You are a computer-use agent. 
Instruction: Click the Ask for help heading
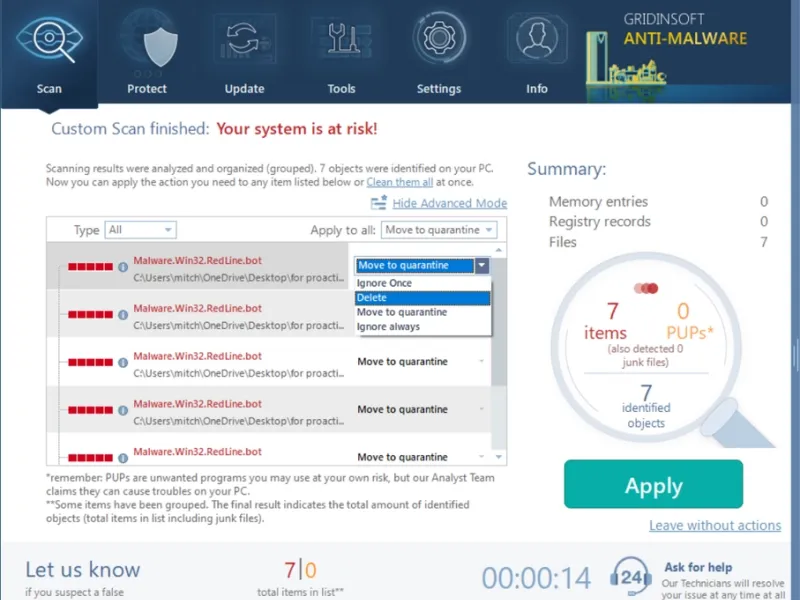(x=698, y=567)
